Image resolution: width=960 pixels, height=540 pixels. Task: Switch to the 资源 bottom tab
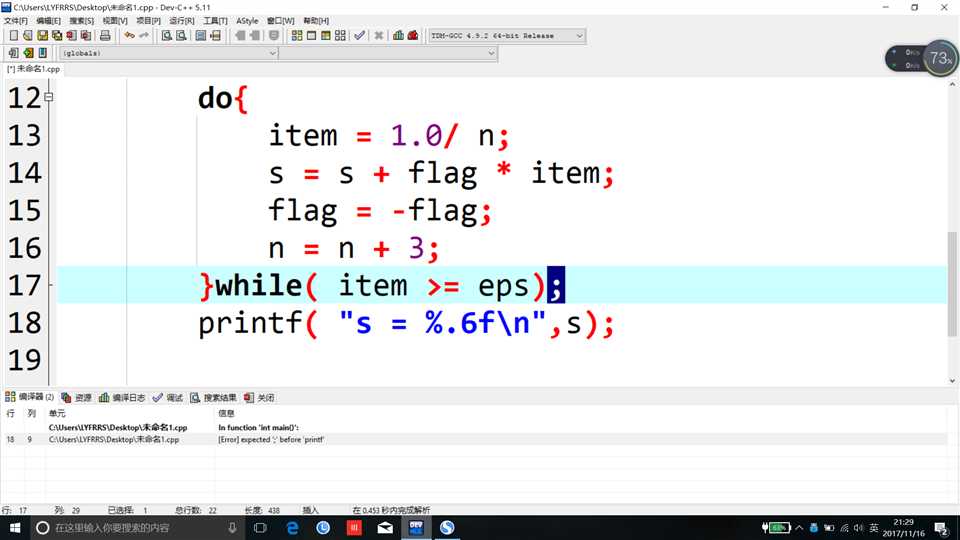click(x=77, y=397)
